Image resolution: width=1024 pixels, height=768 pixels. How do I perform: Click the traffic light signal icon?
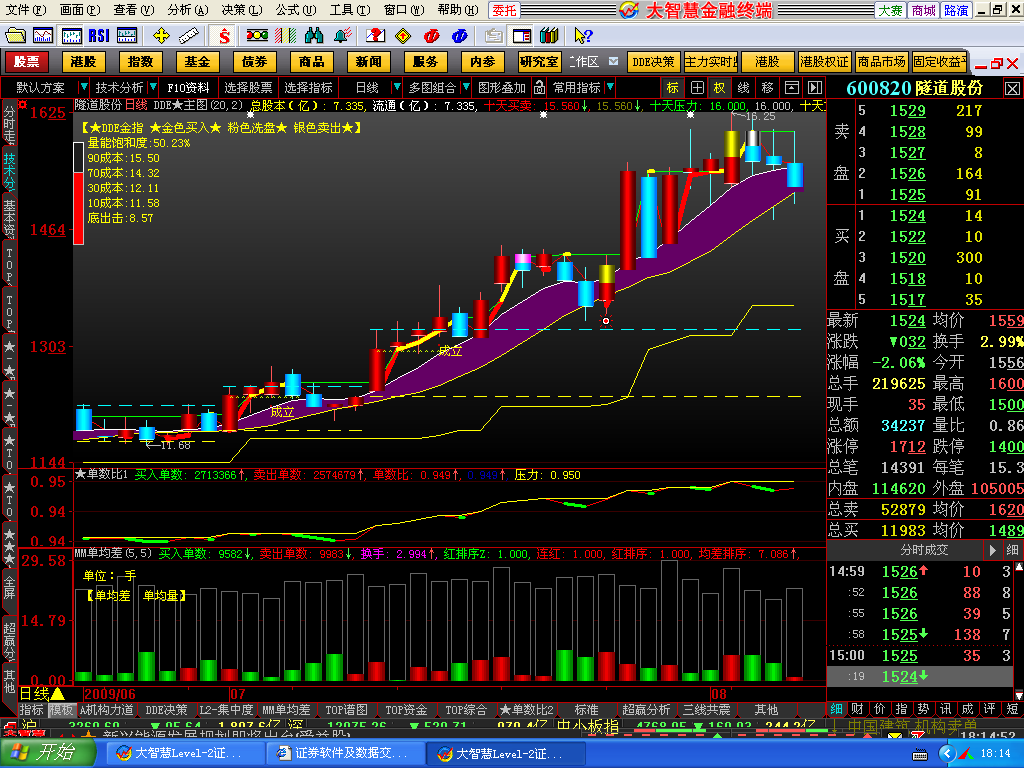257,35
